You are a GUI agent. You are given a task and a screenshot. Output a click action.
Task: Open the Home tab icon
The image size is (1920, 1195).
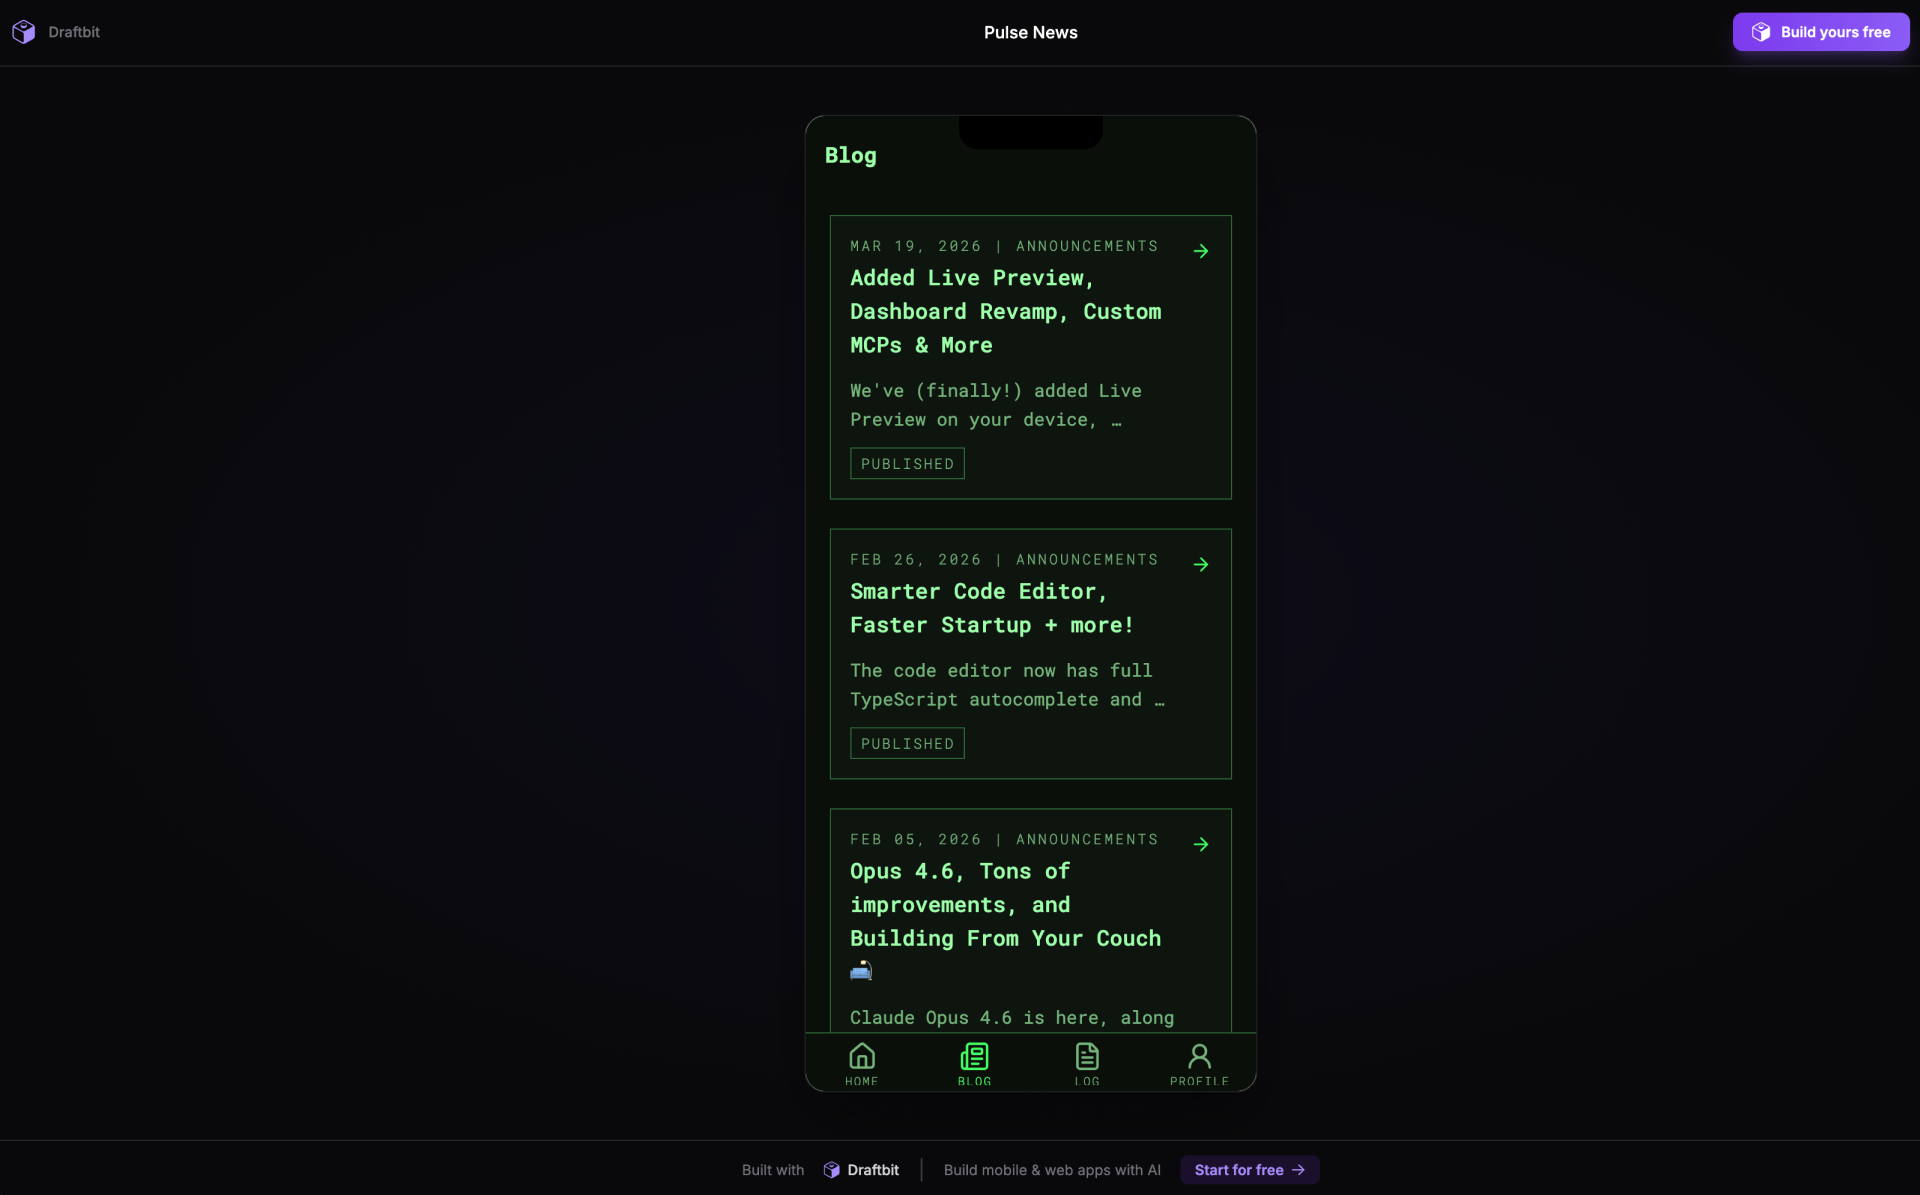(x=861, y=1056)
